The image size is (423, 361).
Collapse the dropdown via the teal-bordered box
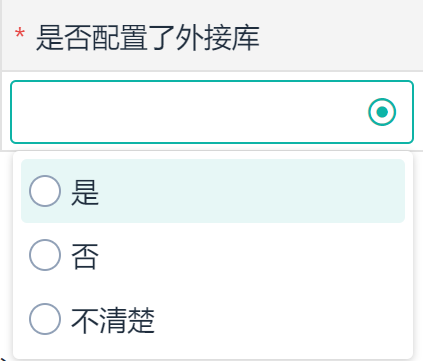coord(212,112)
